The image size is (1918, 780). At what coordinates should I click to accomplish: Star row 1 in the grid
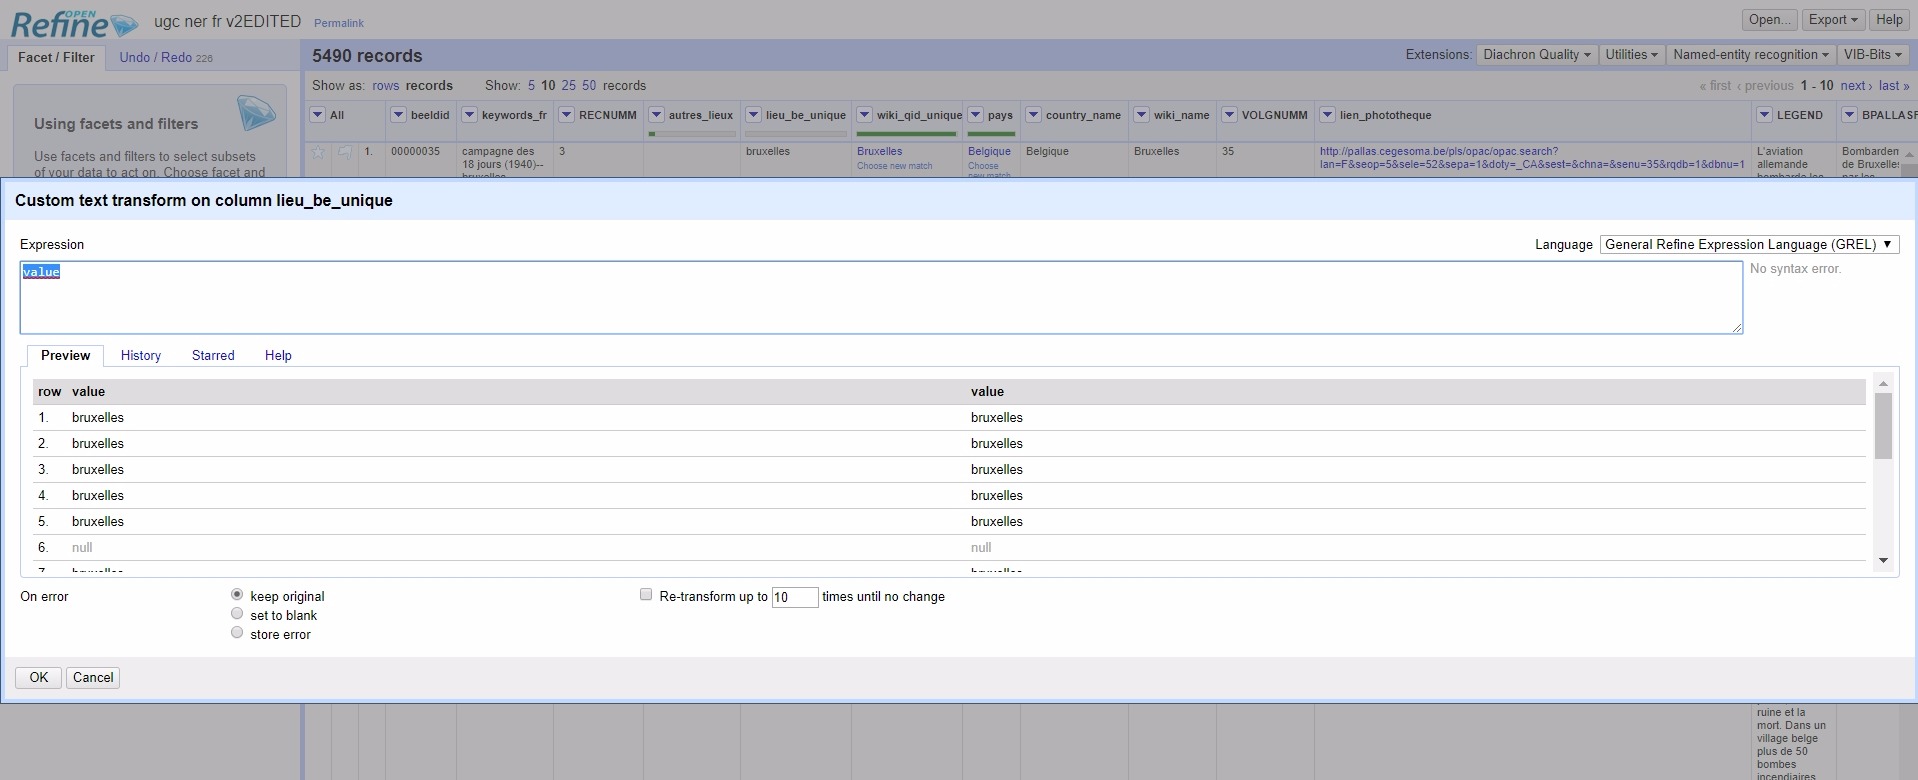tap(318, 152)
